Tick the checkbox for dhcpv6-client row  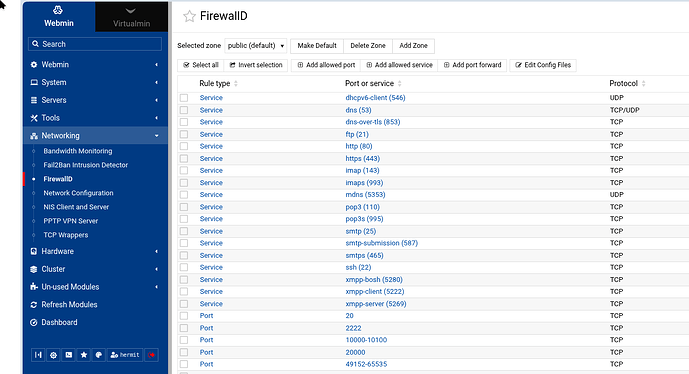tap(184, 98)
